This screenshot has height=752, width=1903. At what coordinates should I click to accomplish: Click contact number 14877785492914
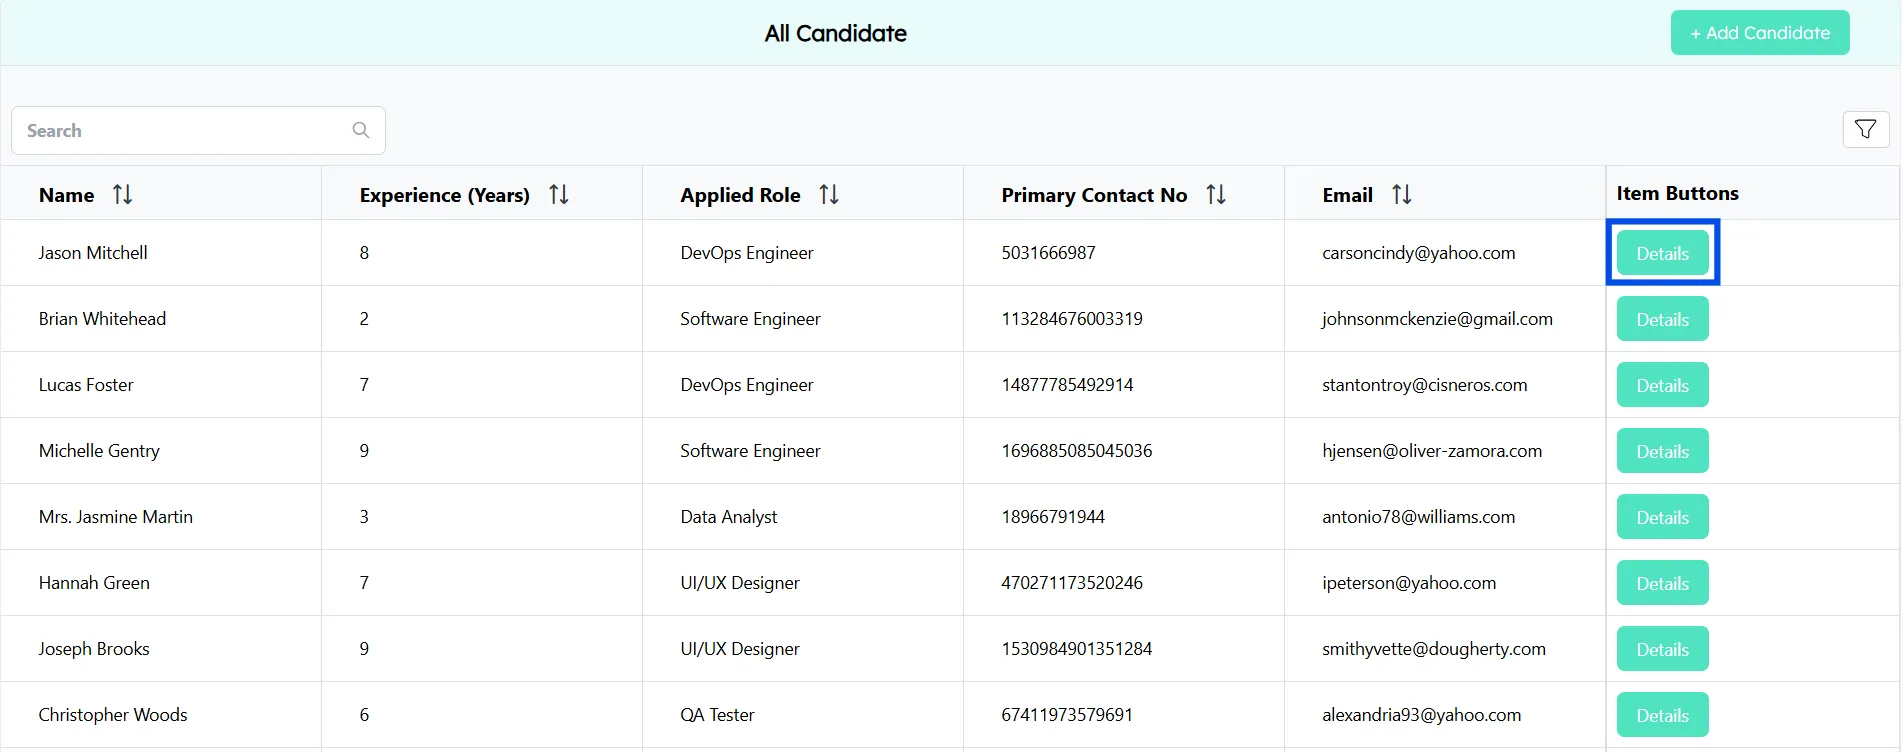click(1067, 385)
